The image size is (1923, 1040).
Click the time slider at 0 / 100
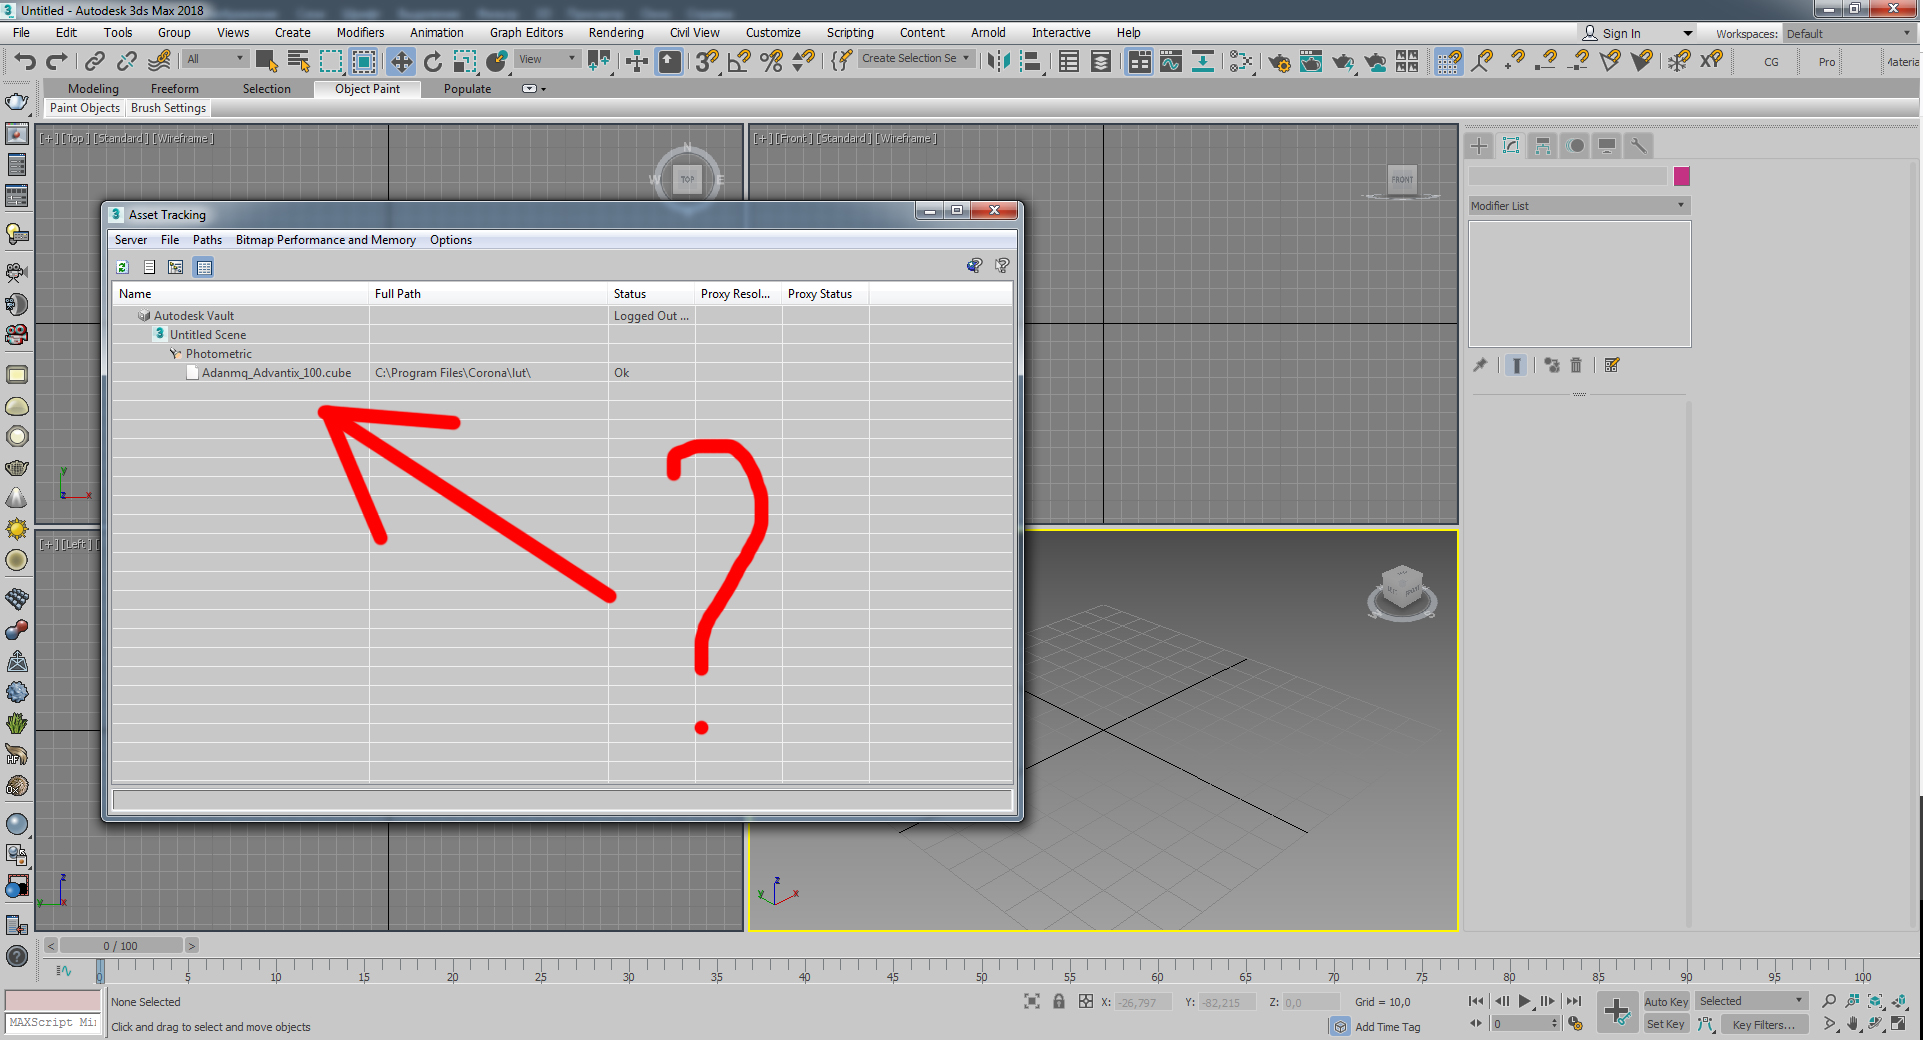[121, 946]
